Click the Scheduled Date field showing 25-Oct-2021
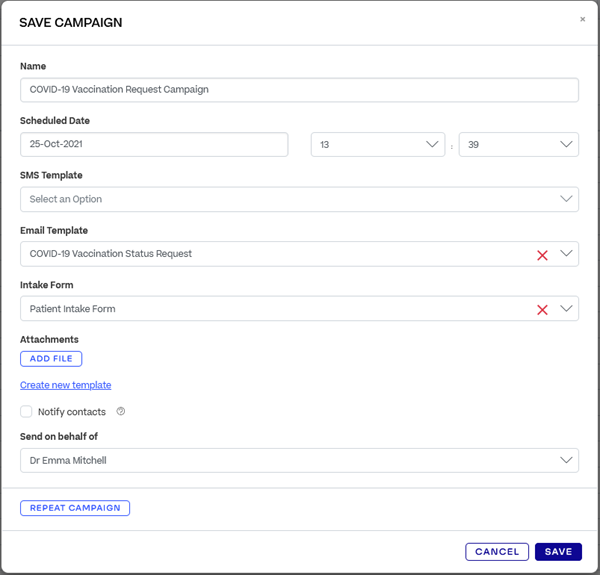Viewport: 600px width, 575px height. (154, 145)
